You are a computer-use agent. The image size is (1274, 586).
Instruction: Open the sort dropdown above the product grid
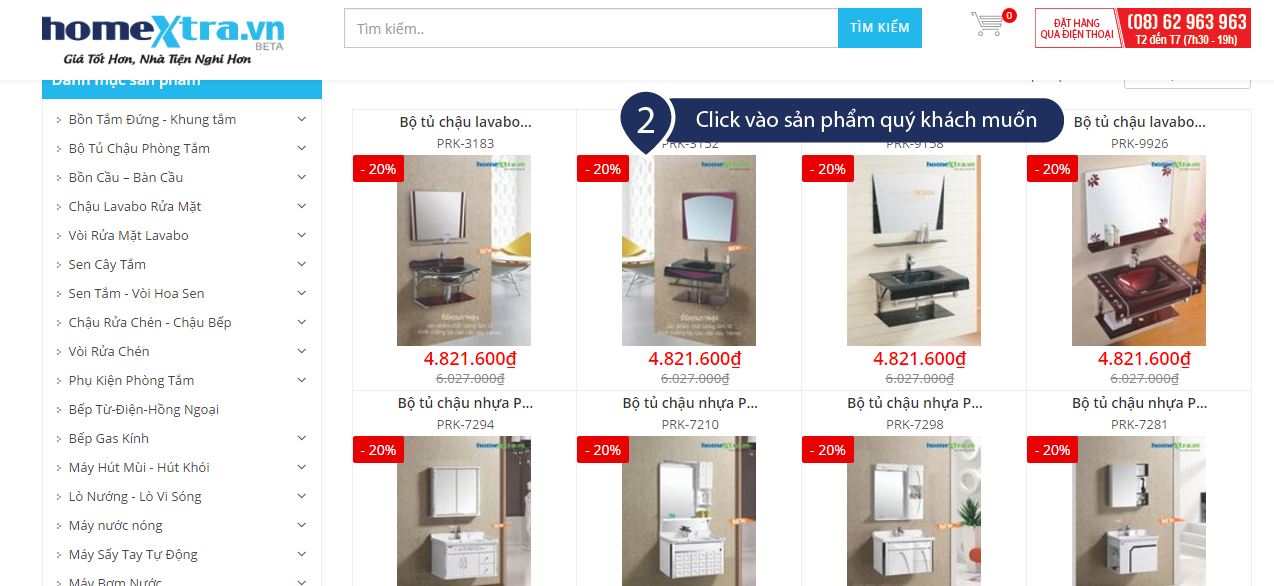point(1187,78)
